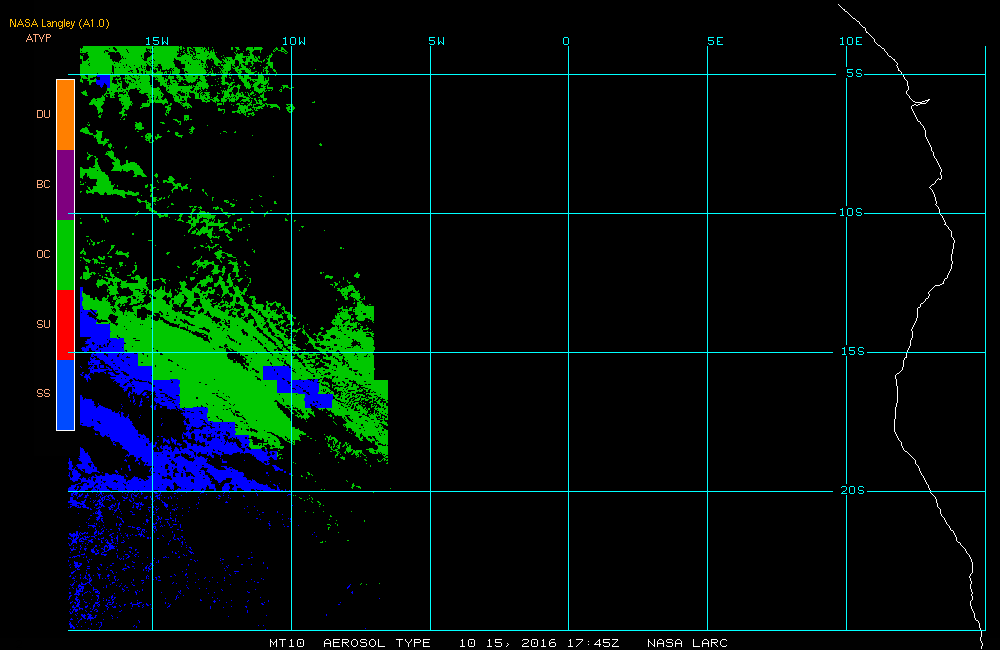Click the purple BC color swatch
1000x650 pixels.
click(x=66, y=185)
